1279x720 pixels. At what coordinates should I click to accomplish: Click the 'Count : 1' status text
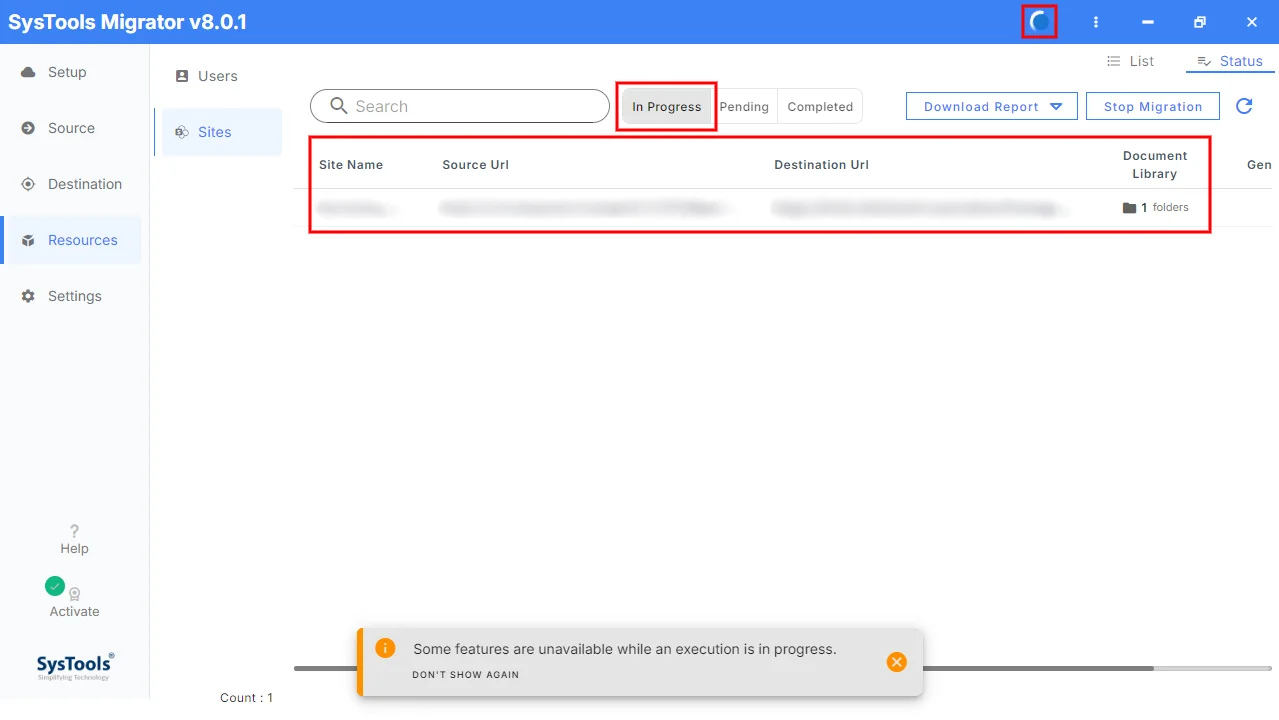[246, 698]
